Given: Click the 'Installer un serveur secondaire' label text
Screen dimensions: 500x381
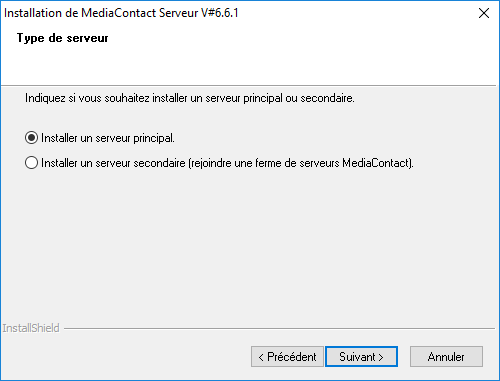Looking at the screenshot, I should 113,163.
